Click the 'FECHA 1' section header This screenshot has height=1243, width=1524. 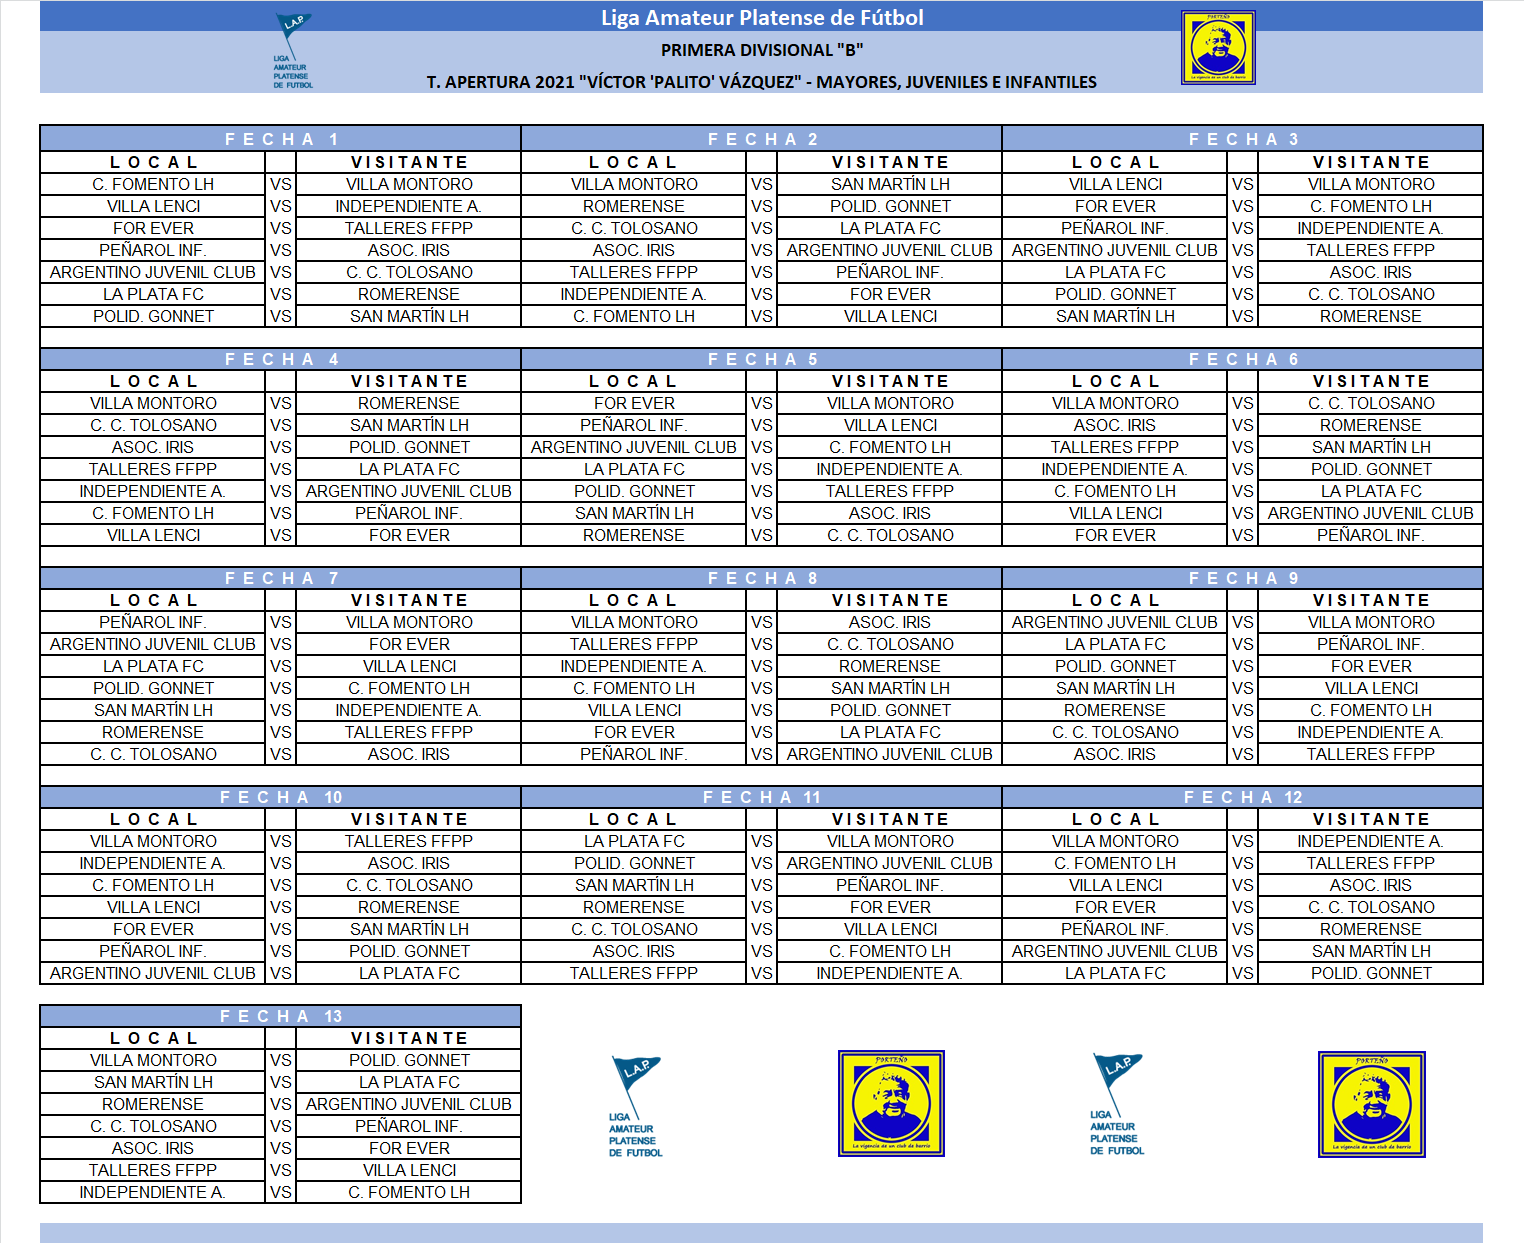pos(281,139)
